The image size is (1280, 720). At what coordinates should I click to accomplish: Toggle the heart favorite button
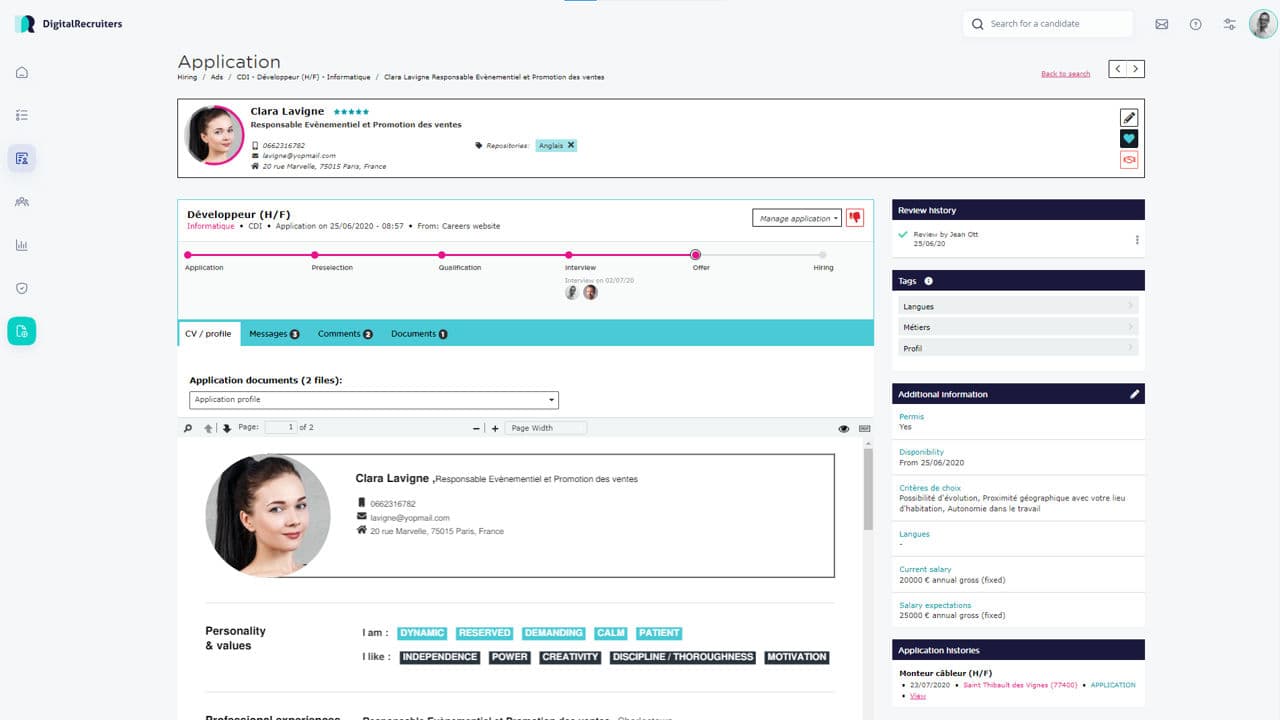(1129, 139)
